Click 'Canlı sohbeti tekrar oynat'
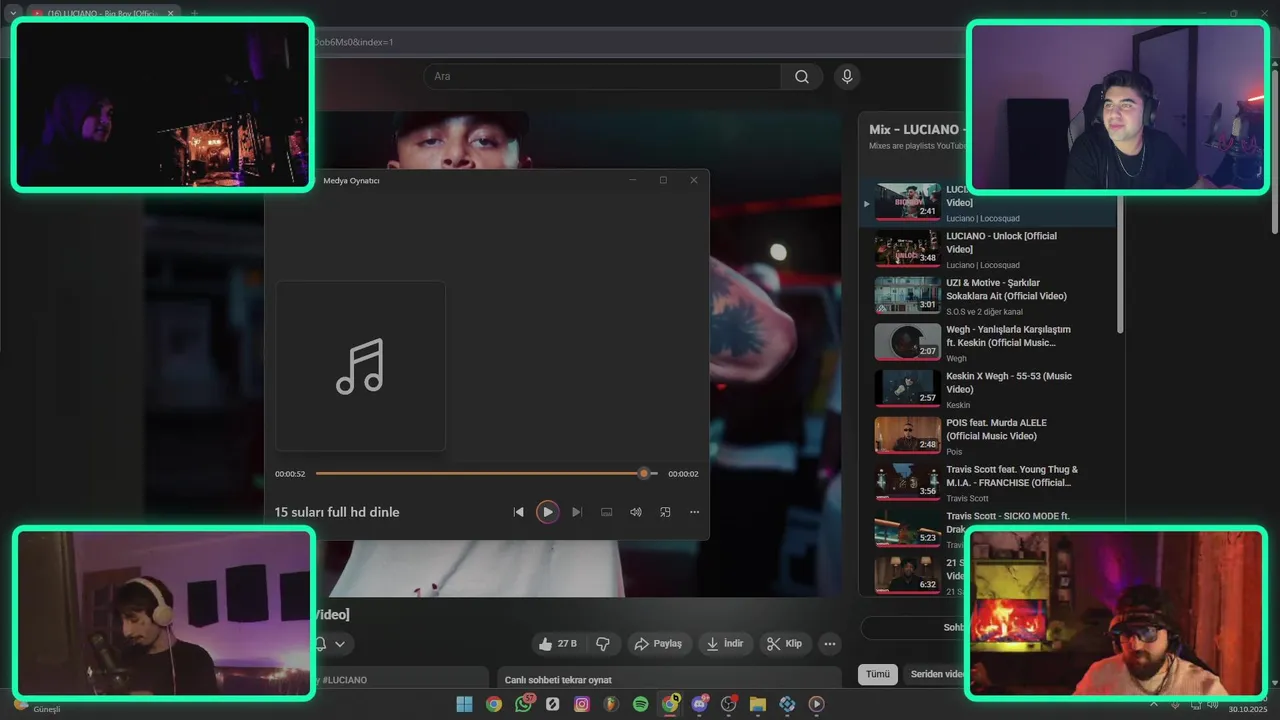1280x720 pixels. (x=558, y=680)
